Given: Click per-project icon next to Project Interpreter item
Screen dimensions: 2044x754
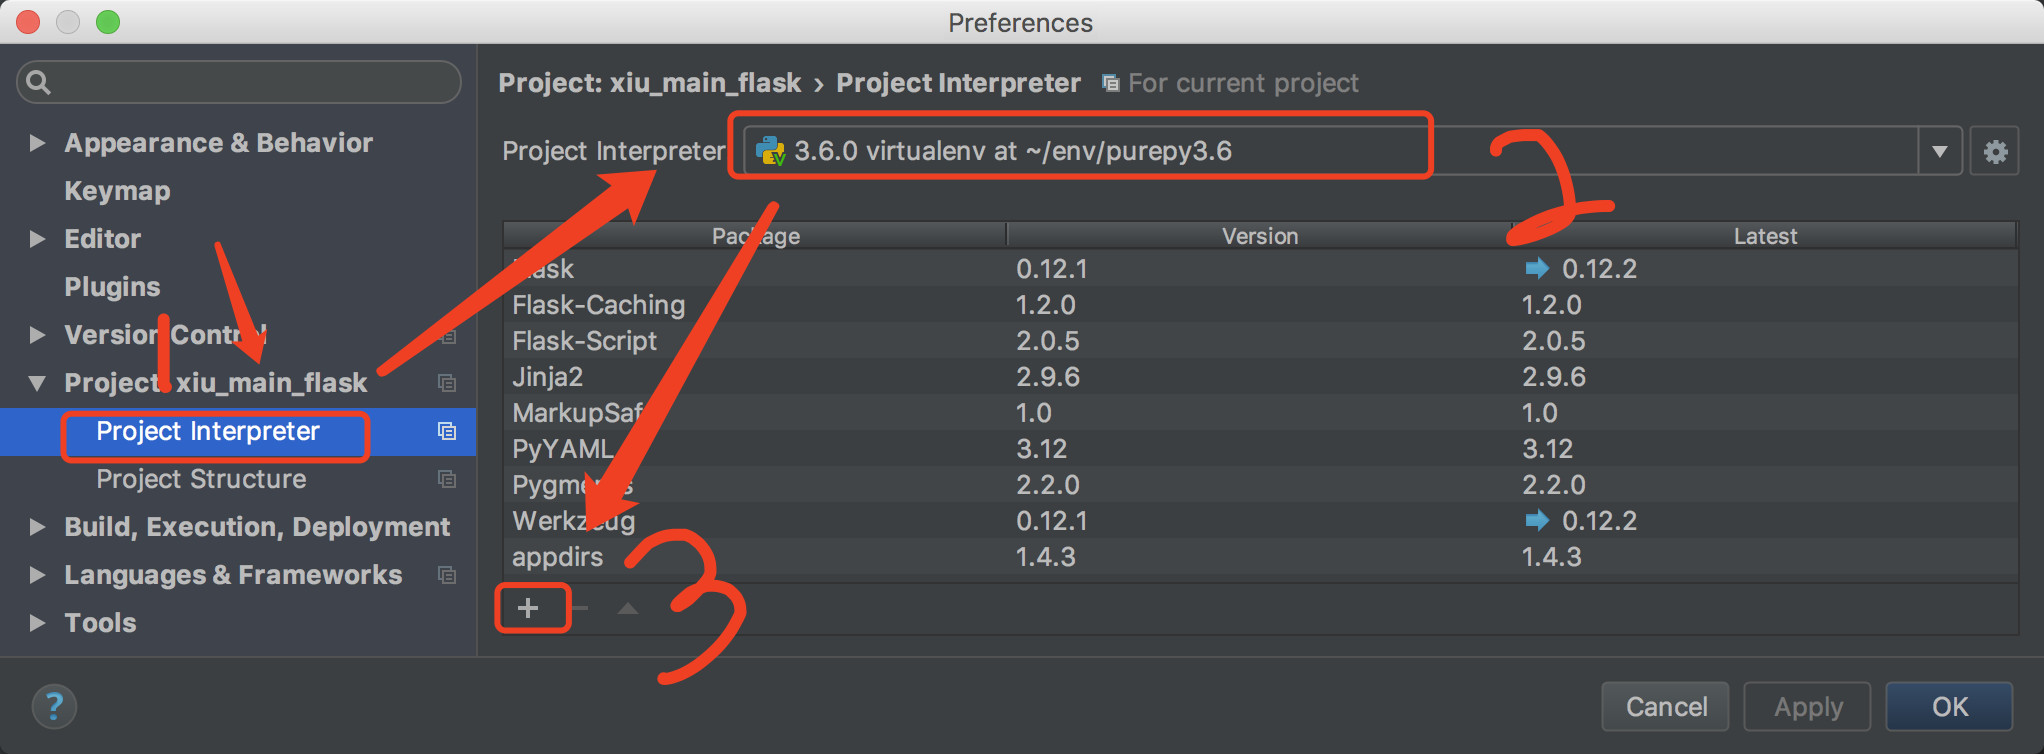Looking at the screenshot, I should (x=447, y=431).
